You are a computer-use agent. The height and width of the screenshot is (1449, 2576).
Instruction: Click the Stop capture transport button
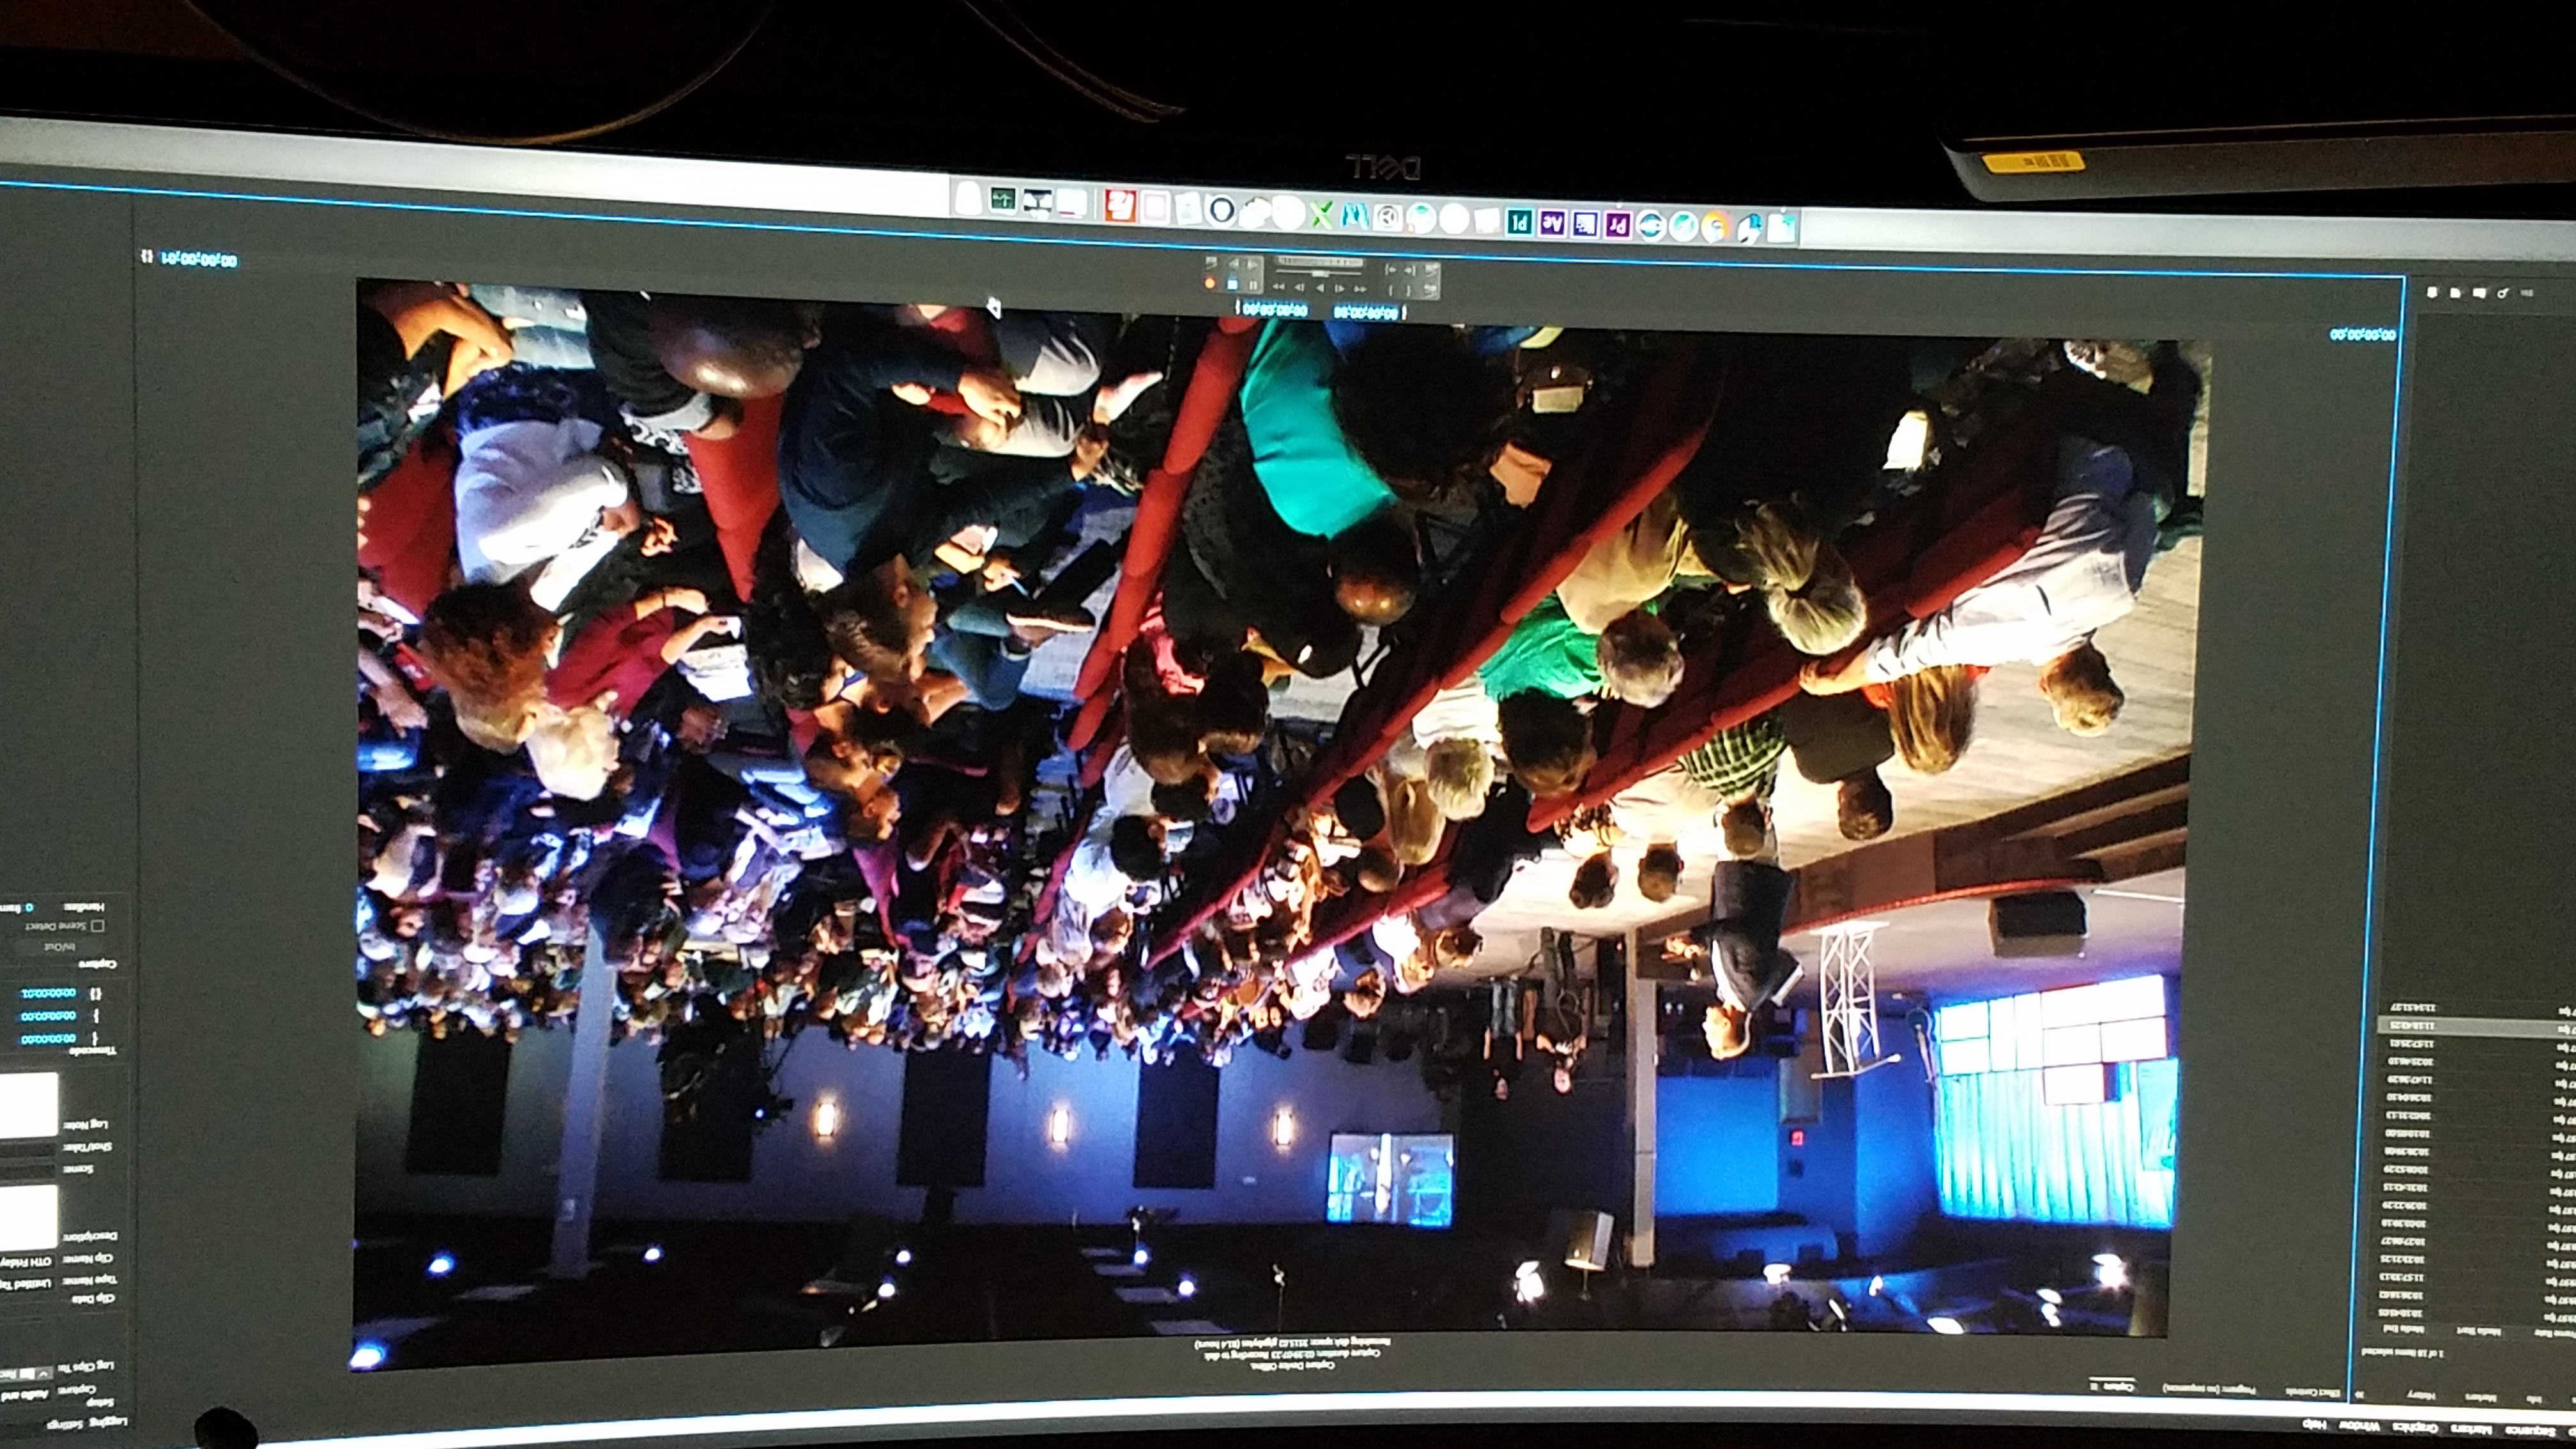pos(1233,285)
